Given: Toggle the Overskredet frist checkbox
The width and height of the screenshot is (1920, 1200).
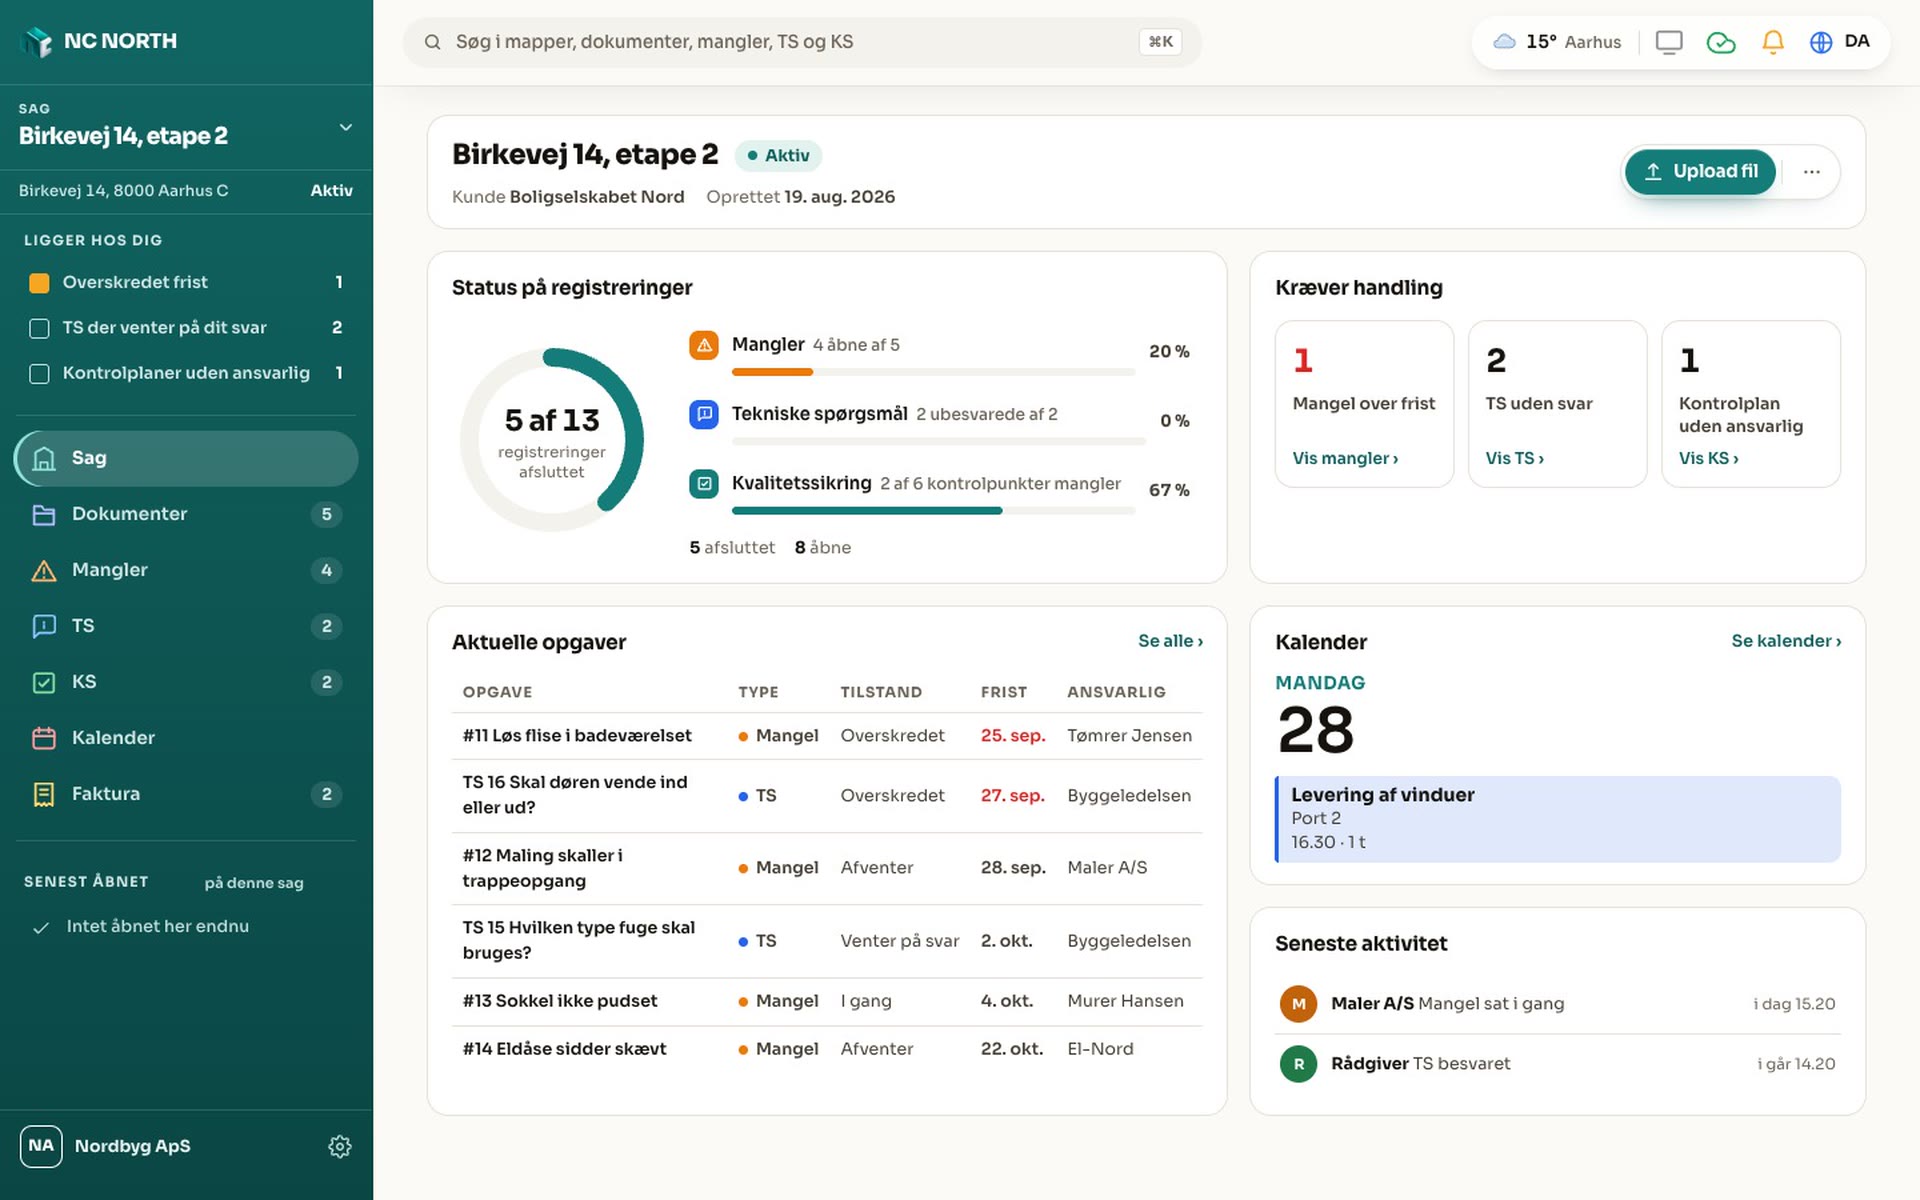Looking at the screenshot, I should point(39,283).
